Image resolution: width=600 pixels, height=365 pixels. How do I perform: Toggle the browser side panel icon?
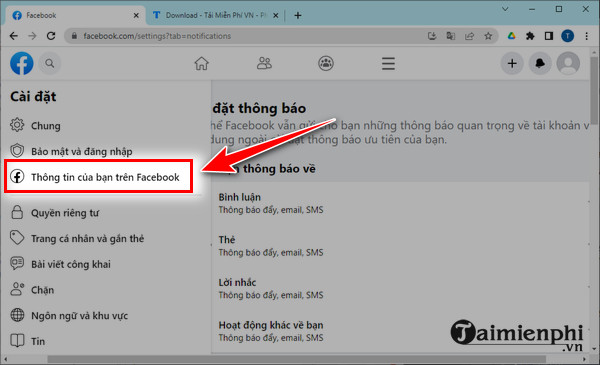tap(549, 36)
